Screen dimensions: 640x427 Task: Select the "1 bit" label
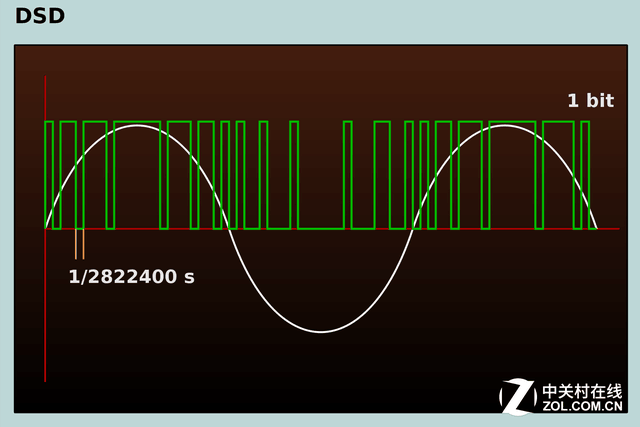pyautogui.click(x=590, y=101)
